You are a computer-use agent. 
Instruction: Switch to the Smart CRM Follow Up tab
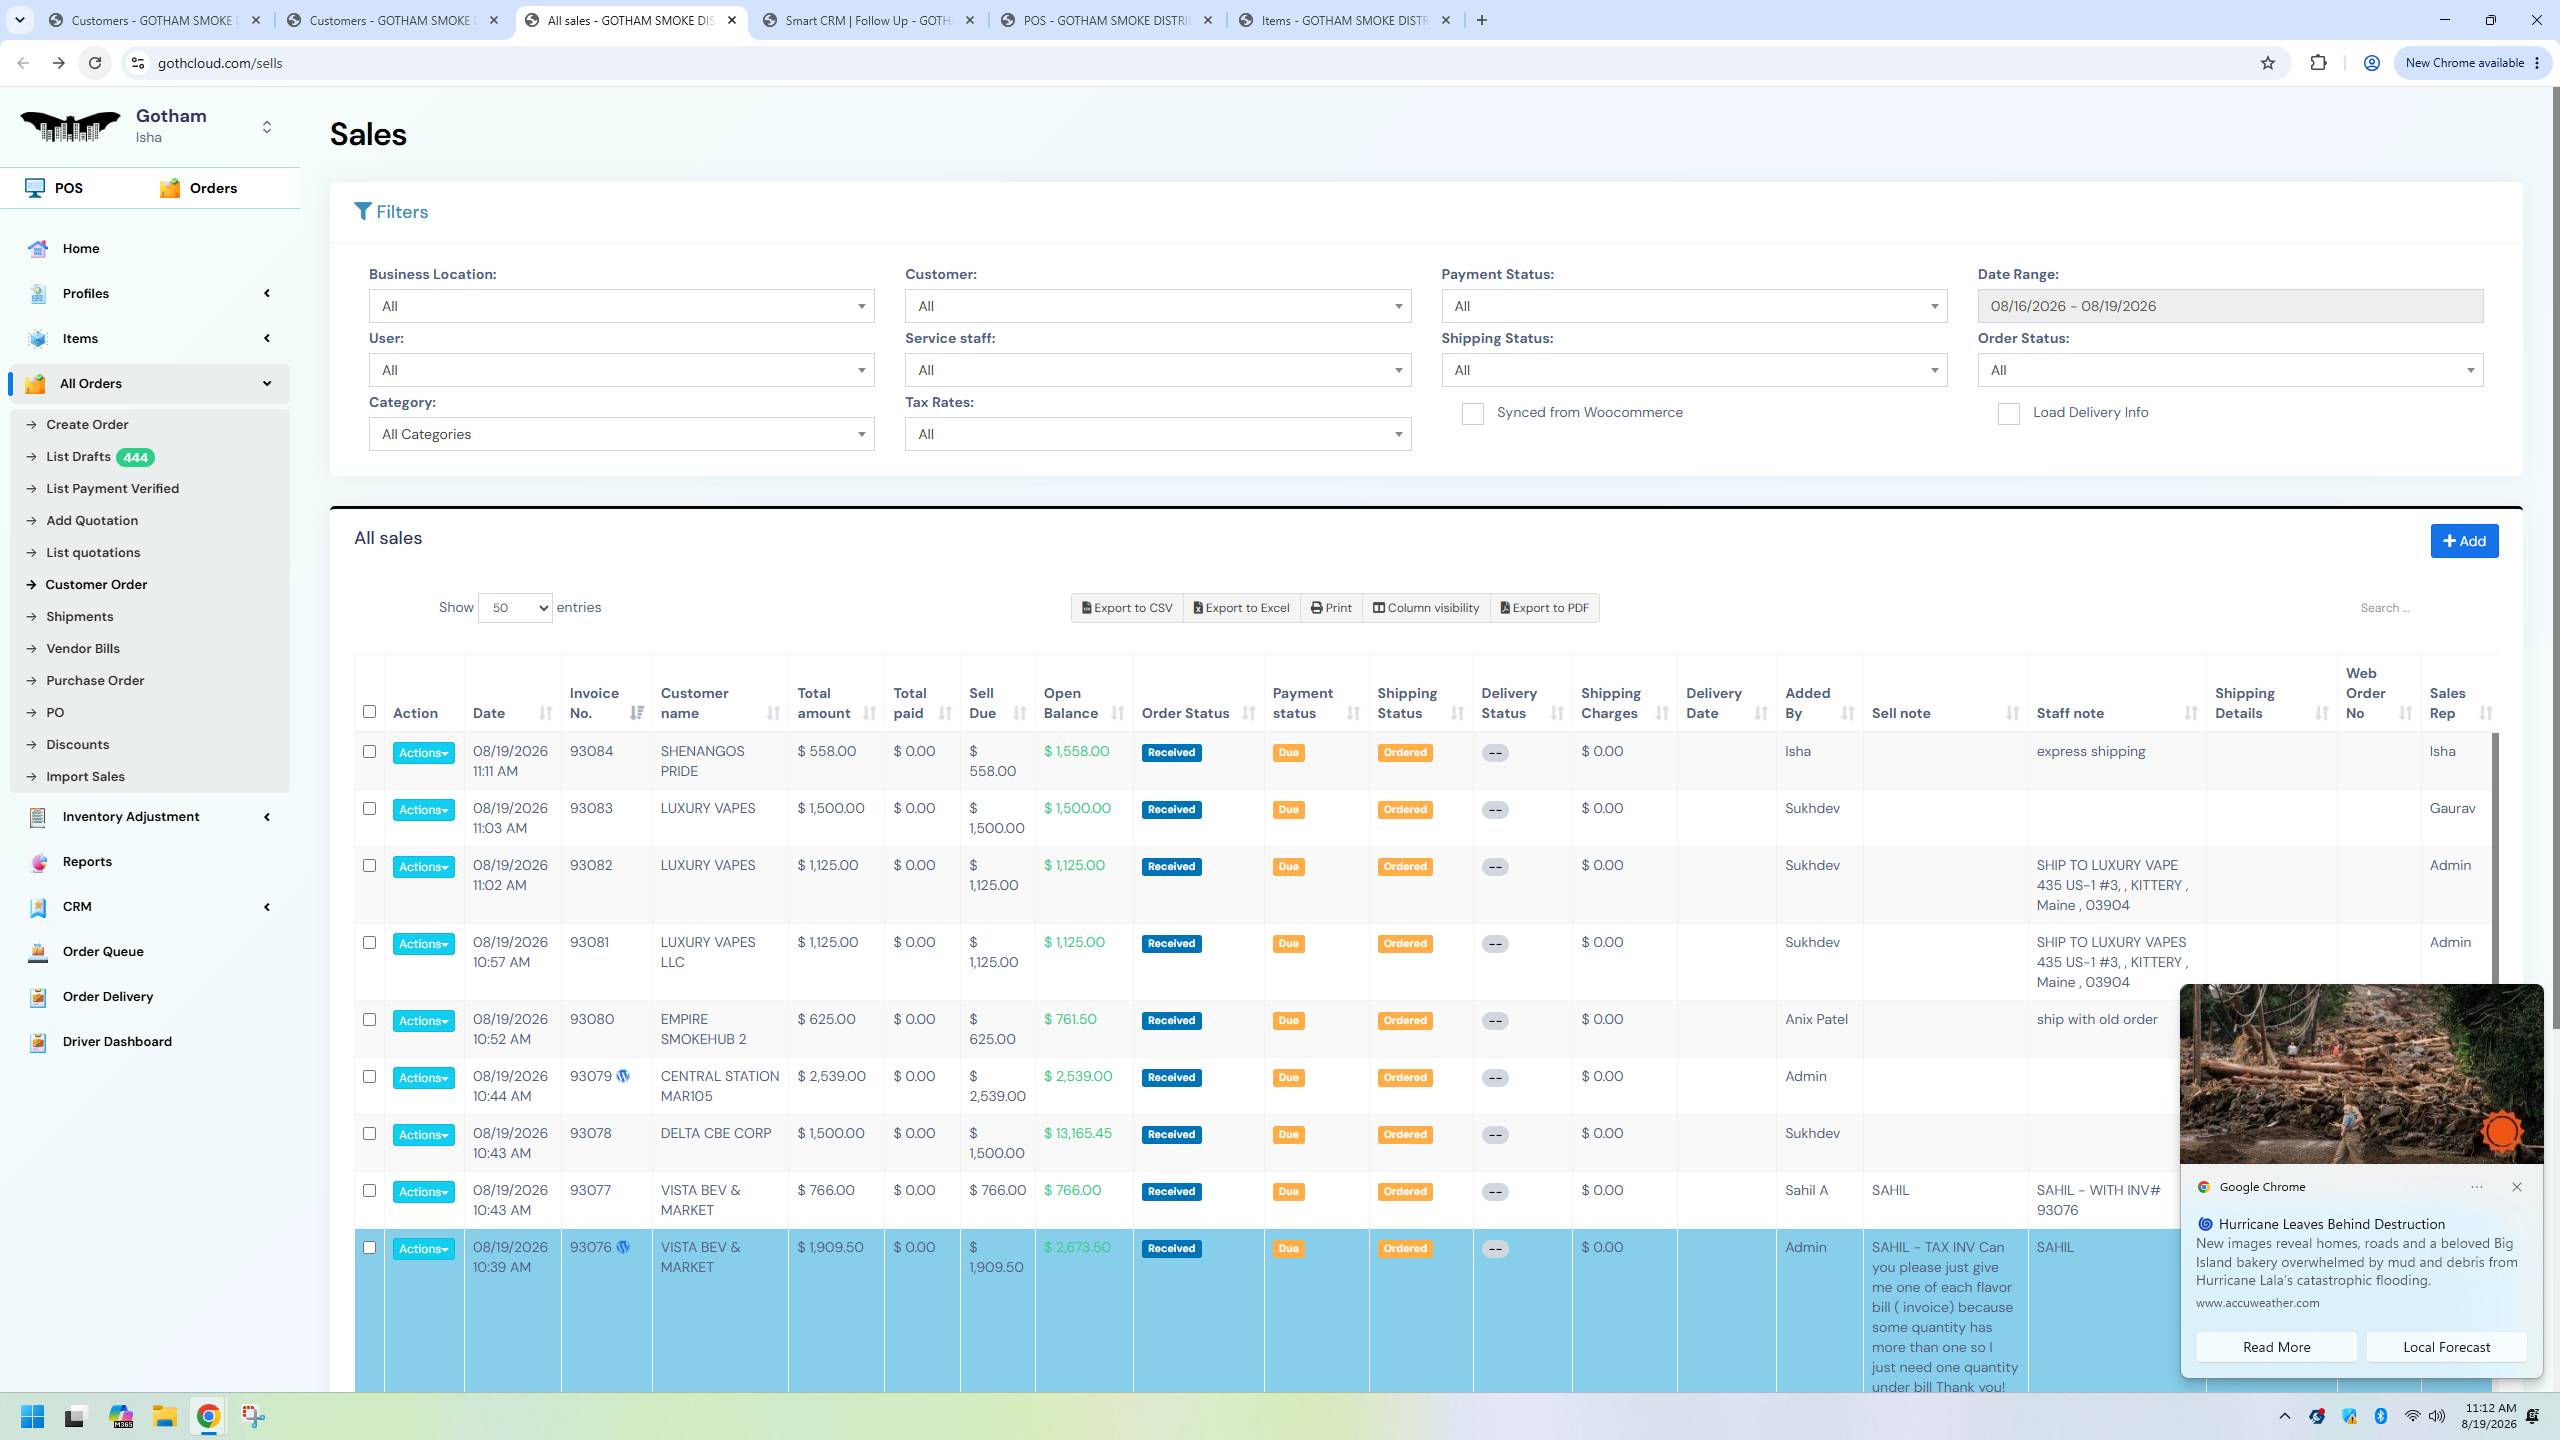pos(866,20)
